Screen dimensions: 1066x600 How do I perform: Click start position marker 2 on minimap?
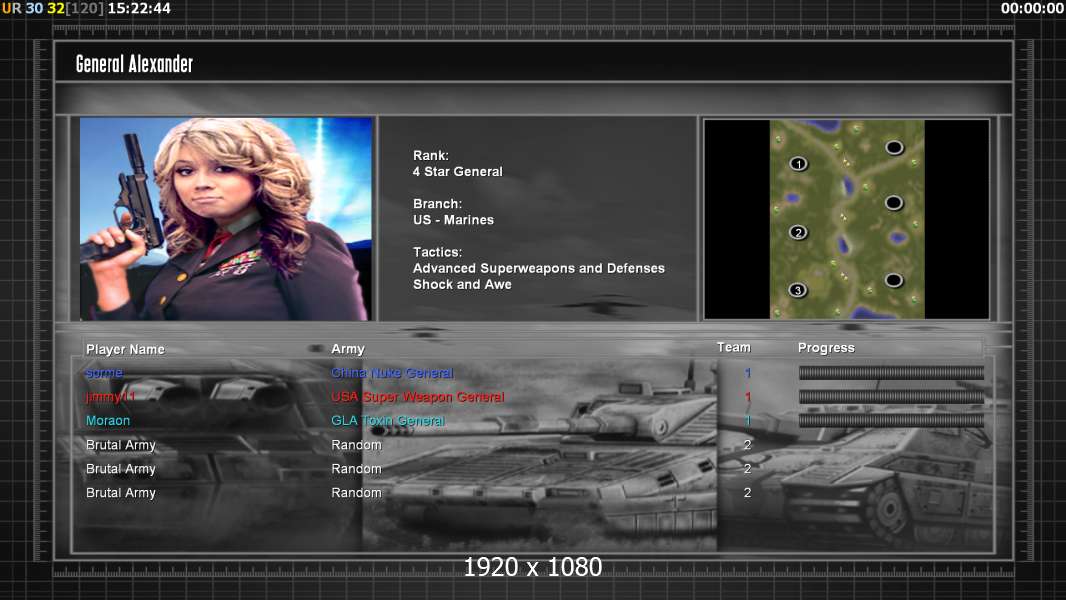pyautogui.click(x=798, y=232)
